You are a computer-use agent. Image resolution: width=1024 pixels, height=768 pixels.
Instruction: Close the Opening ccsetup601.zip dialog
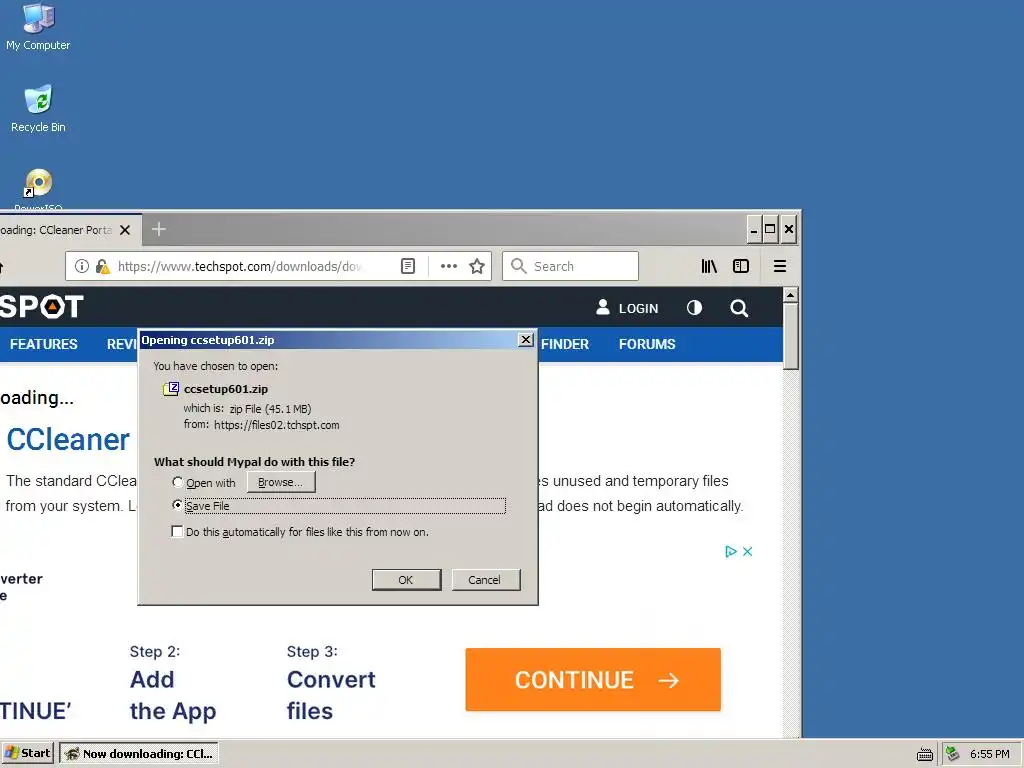526,340
